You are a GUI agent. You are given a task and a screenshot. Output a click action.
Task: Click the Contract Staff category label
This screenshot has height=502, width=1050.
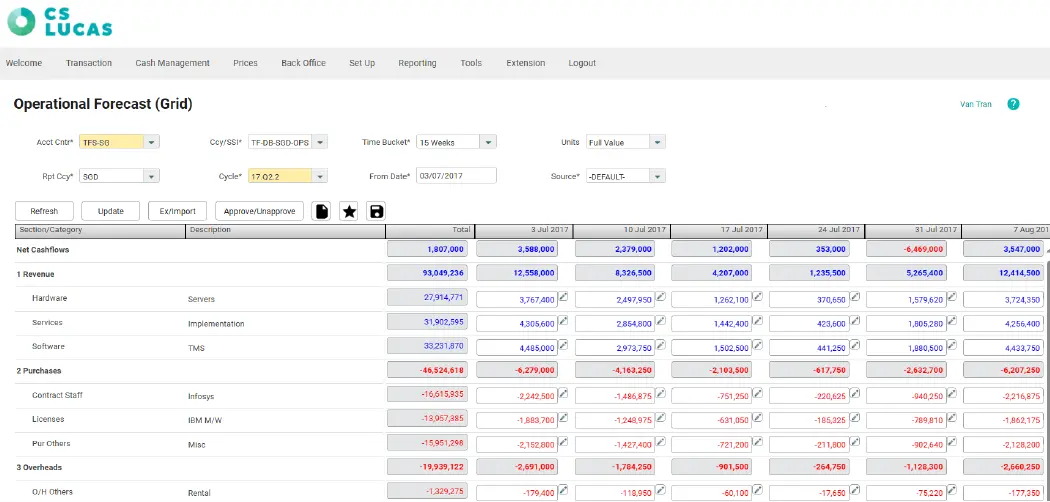point(58,395)
